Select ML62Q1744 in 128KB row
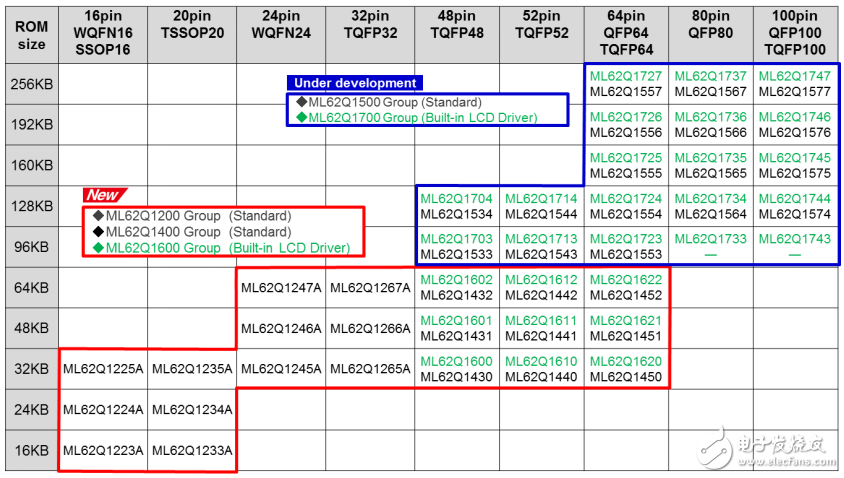Image resolution: width=844 pixels, height=478 pixels. tap(794, 199)
